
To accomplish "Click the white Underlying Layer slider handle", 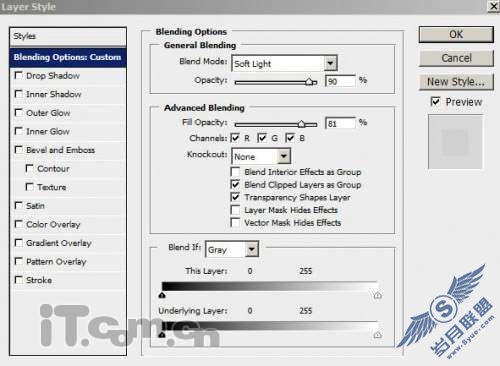I will click(x=377, y=335).
